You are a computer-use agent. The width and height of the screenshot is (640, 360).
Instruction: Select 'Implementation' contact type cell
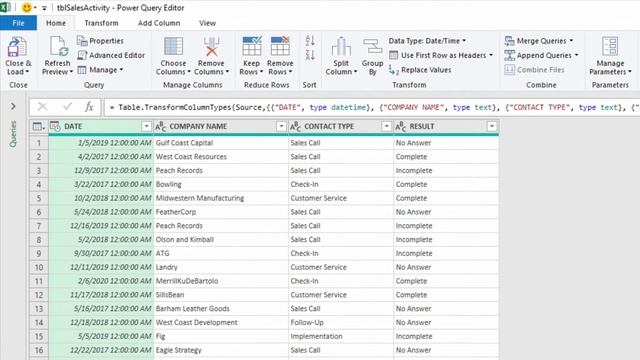[341, 336]
